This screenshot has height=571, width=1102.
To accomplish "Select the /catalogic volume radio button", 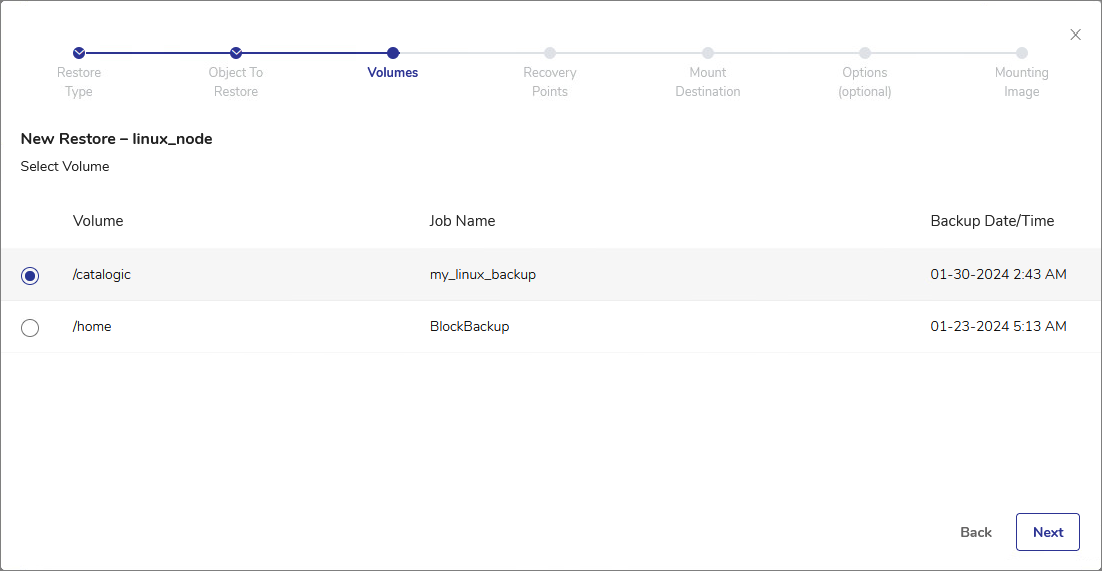I will pos(30,275).
